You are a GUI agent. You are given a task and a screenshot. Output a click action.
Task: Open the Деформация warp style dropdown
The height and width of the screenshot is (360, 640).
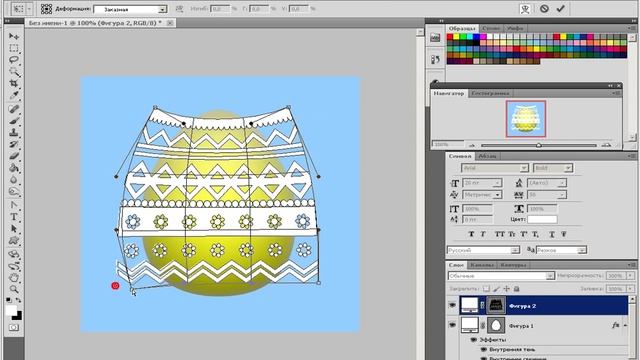pos(162,9)
